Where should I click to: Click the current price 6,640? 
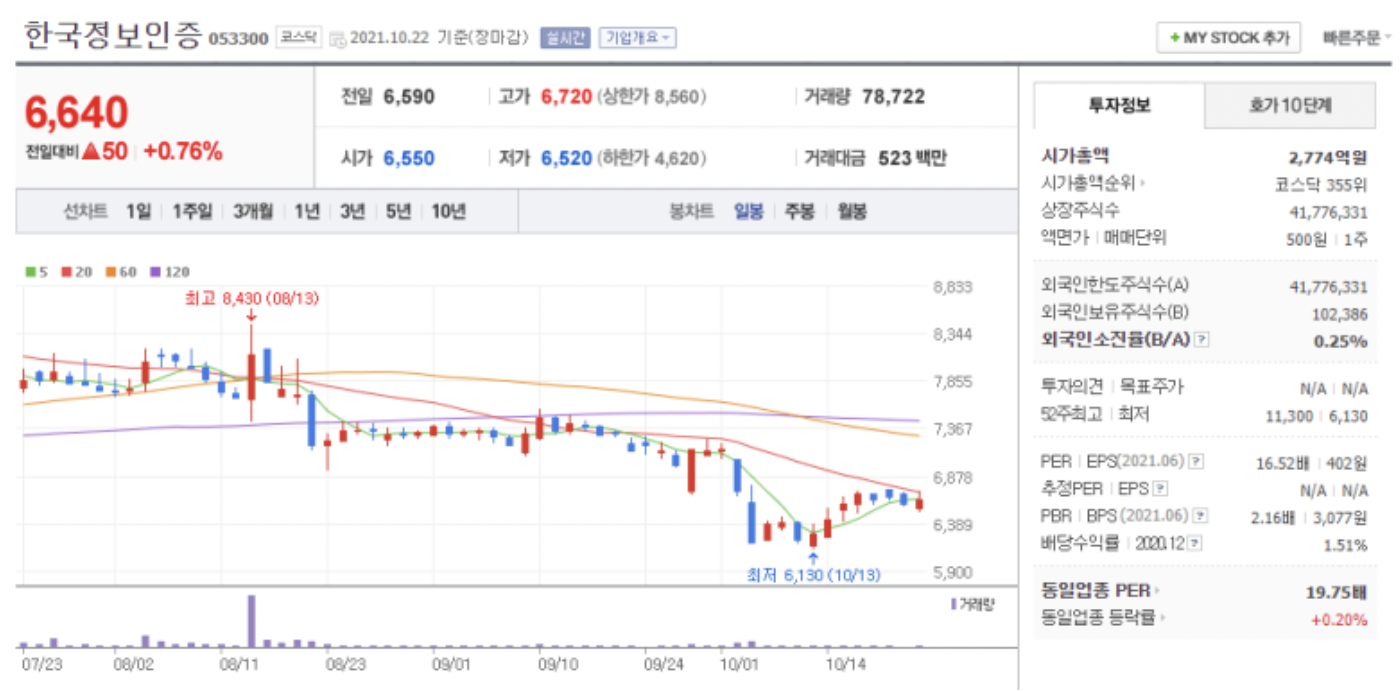click(x=77, y=113)
